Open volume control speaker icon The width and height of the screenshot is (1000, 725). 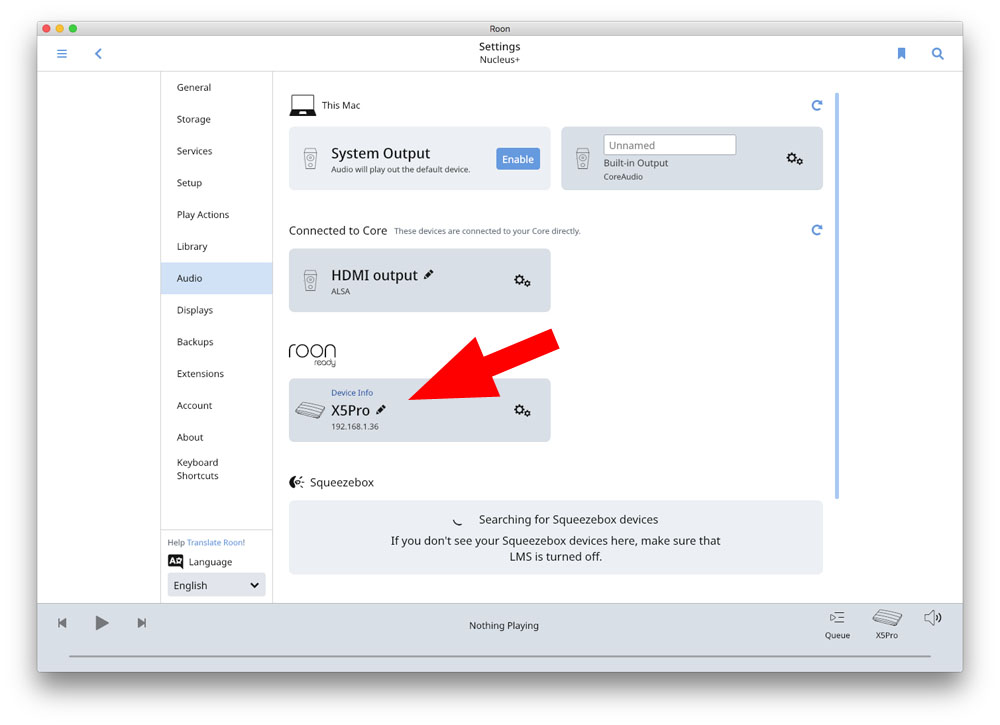pos(932,618)
